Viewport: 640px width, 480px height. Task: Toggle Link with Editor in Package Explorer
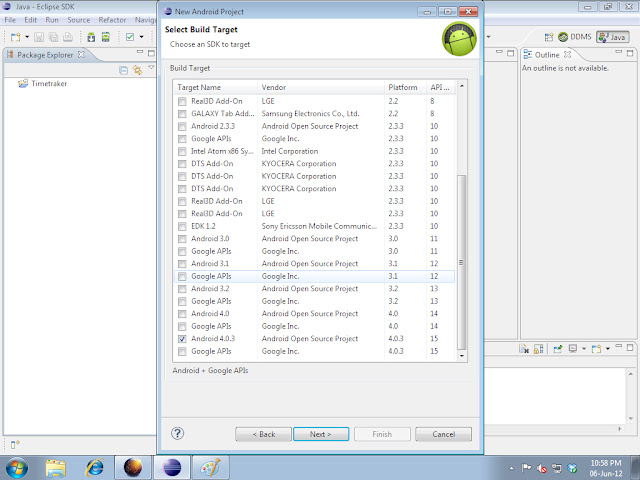click(138, 70)
